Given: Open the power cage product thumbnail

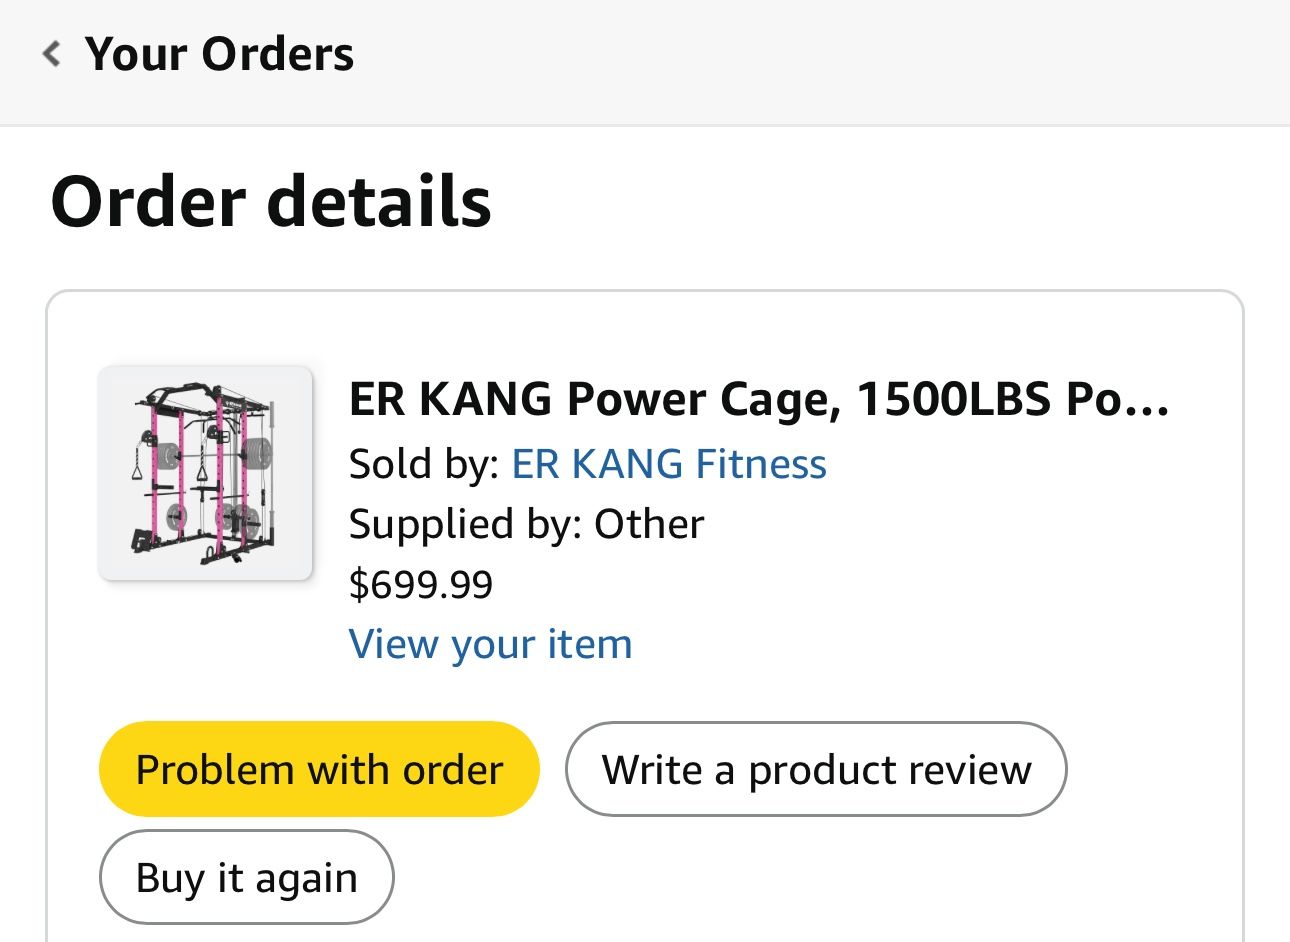Looking at the screenshot, I should click(x=205, y=473).
